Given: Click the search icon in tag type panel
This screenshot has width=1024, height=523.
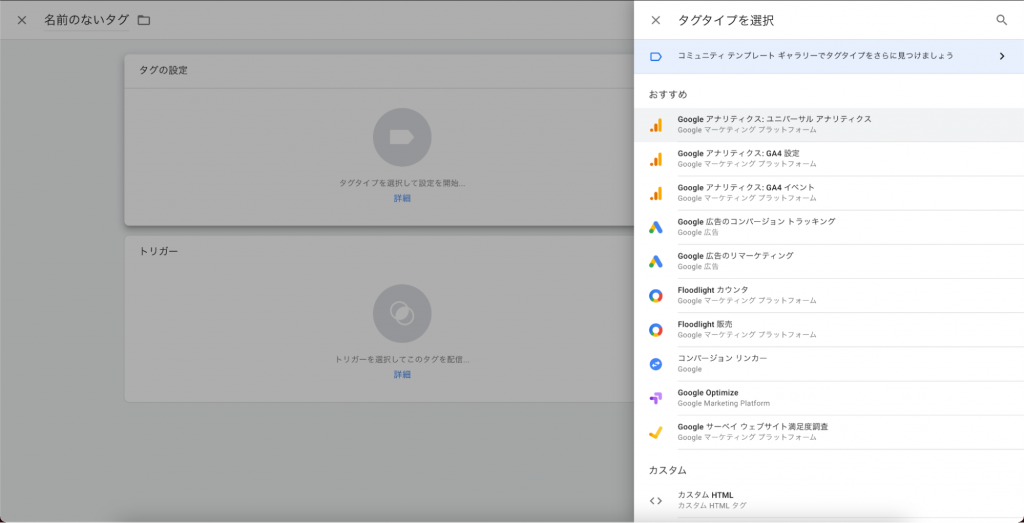Looking at the screenshot, I should pyautogui.click(x=1001, y=20).
